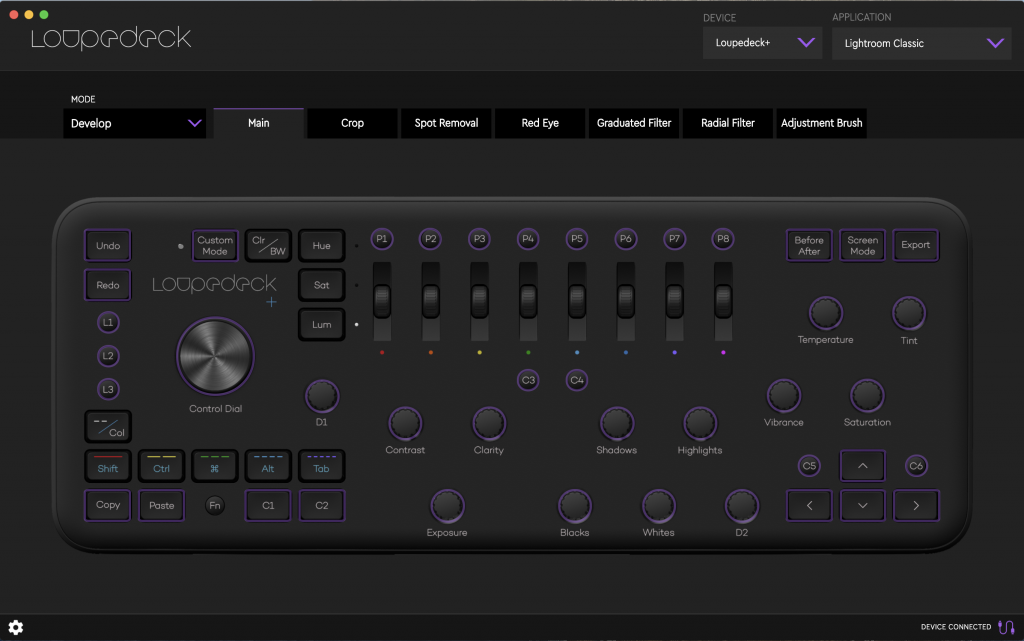Click the C1 key

point(268,505)
